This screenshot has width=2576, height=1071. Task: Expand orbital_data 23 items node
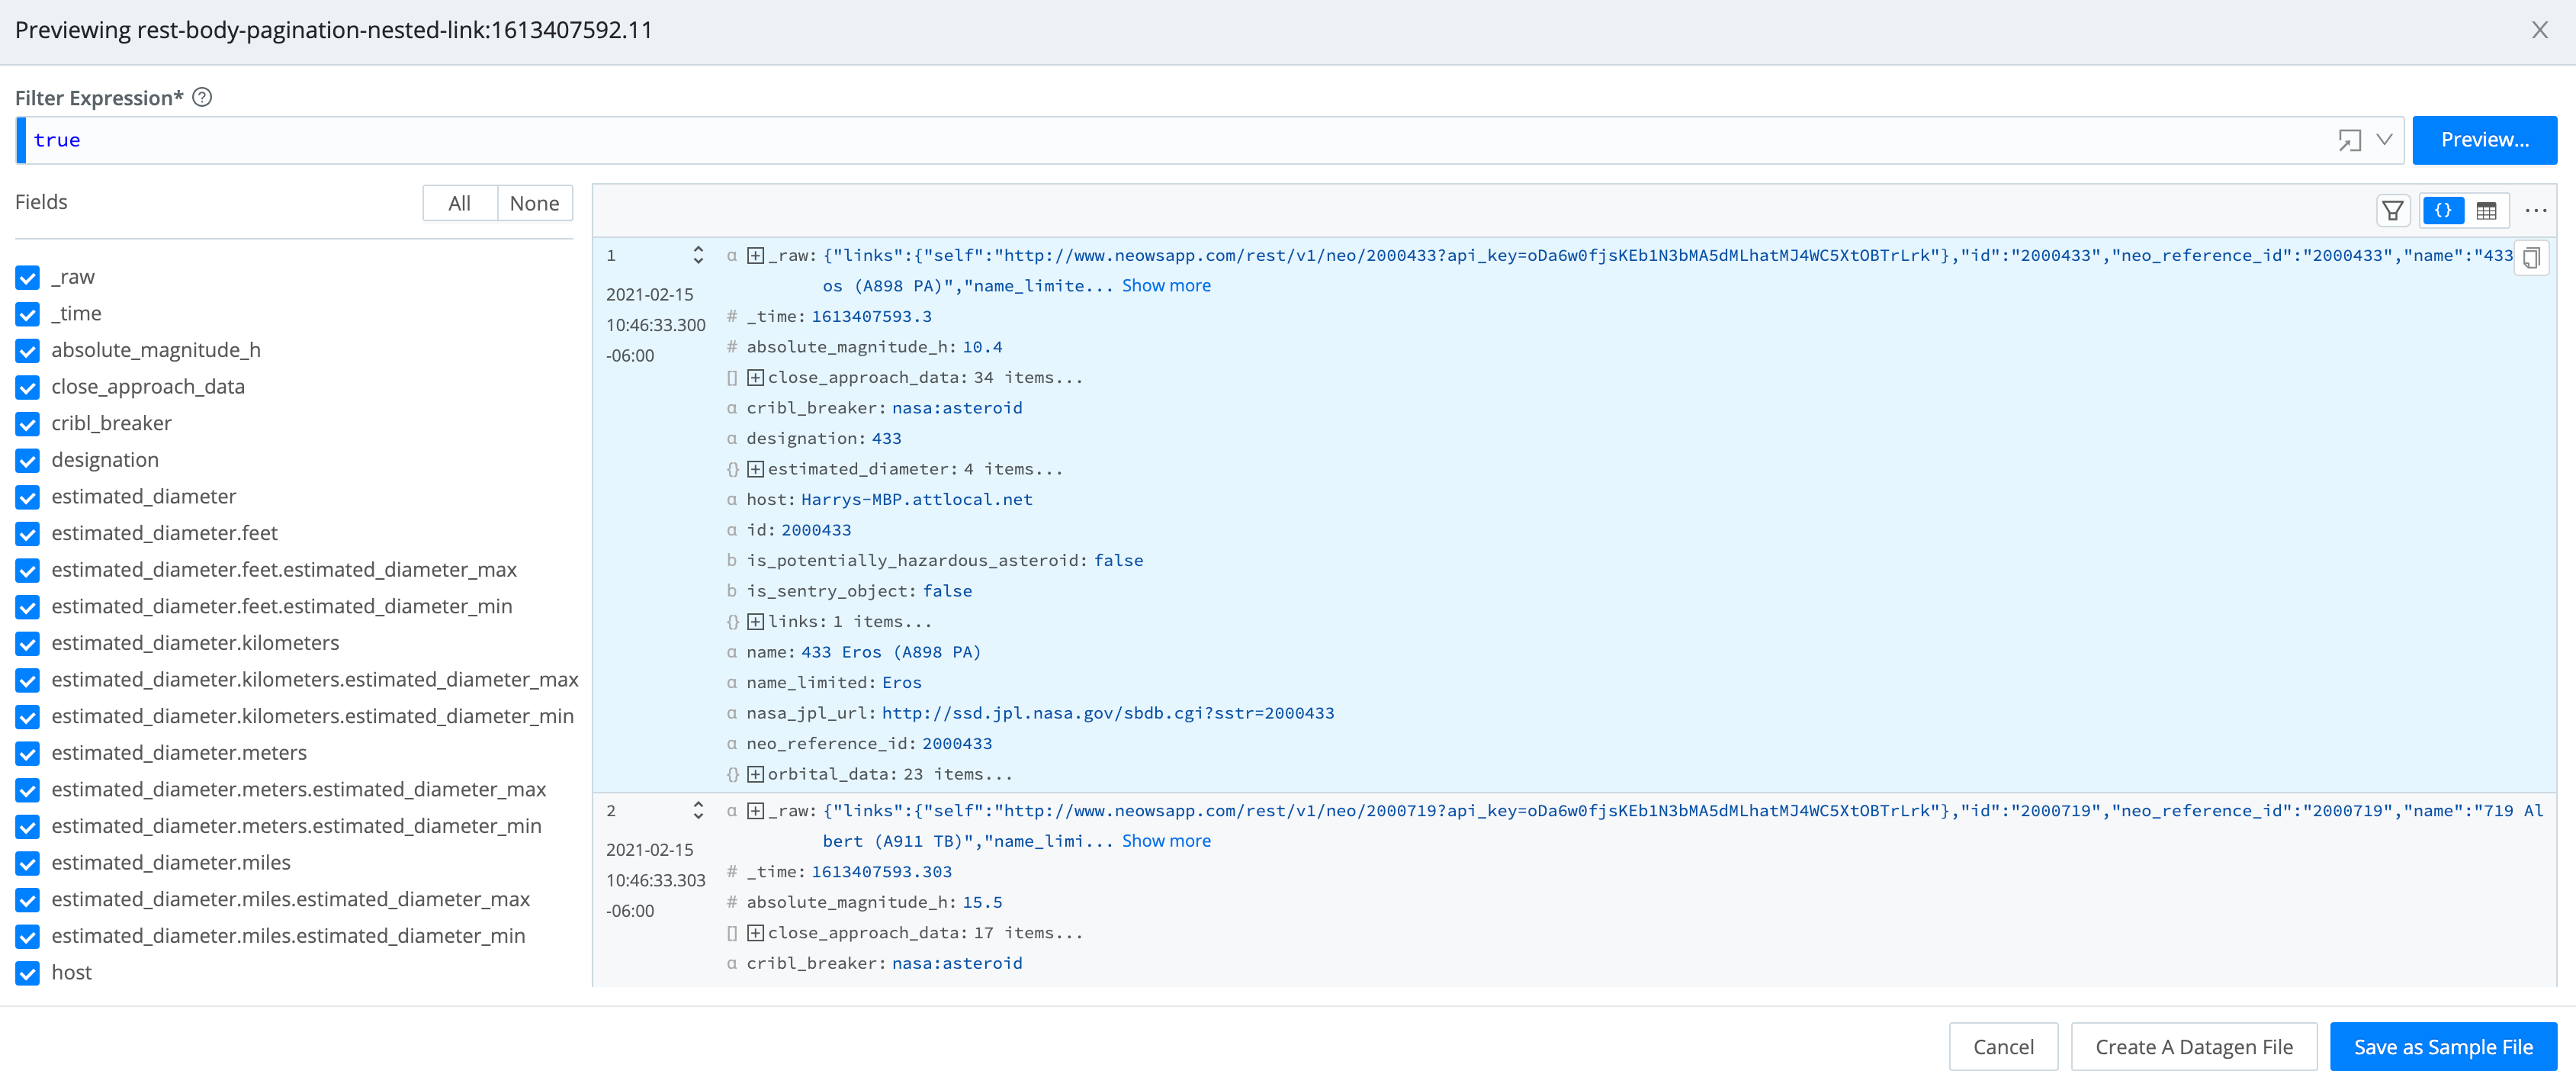pos(756,774)
